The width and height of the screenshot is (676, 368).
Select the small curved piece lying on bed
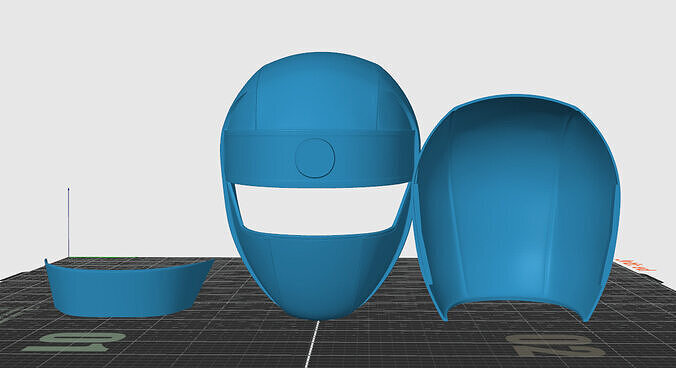coord(129,288)
